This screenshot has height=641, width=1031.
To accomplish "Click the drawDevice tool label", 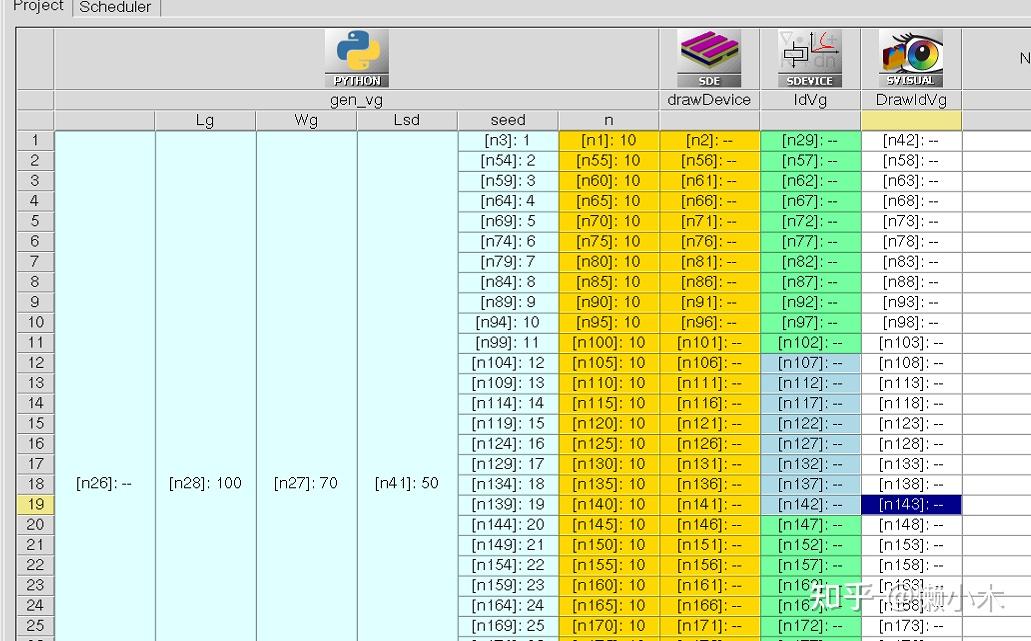I will (709, 100).
